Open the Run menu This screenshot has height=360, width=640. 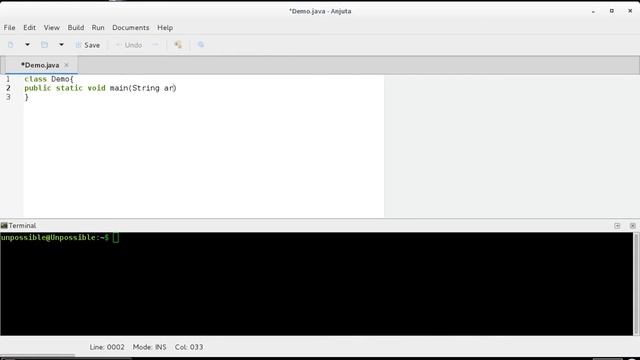[98, 28]
